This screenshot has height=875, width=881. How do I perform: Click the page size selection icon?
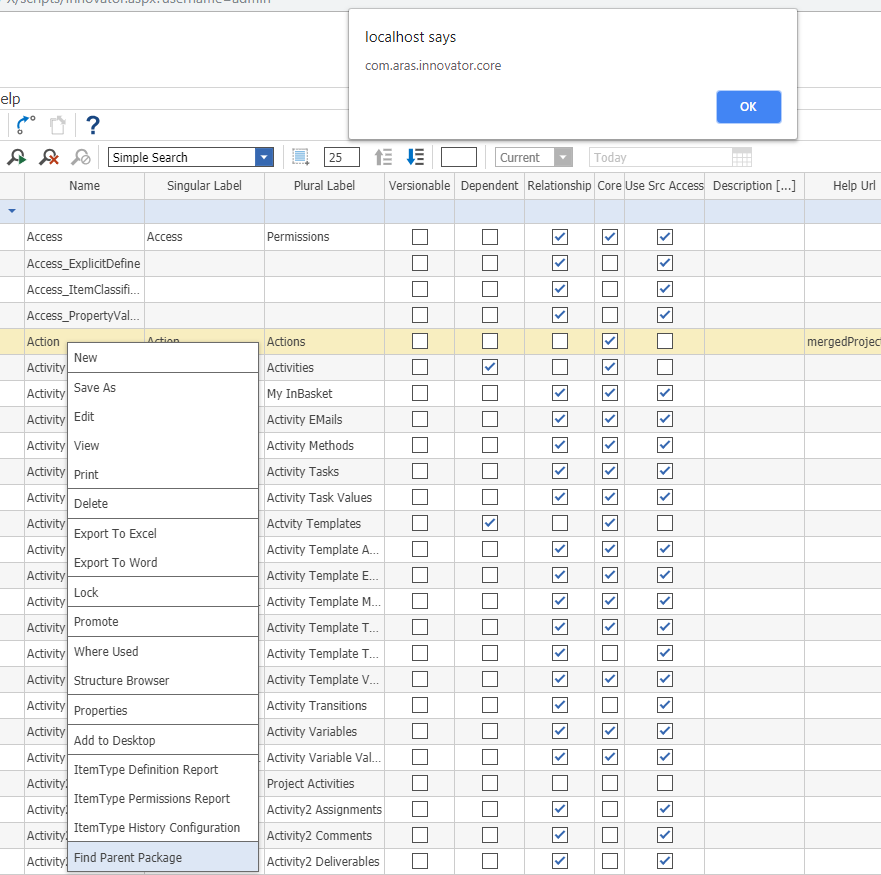[x=301, y=157]
